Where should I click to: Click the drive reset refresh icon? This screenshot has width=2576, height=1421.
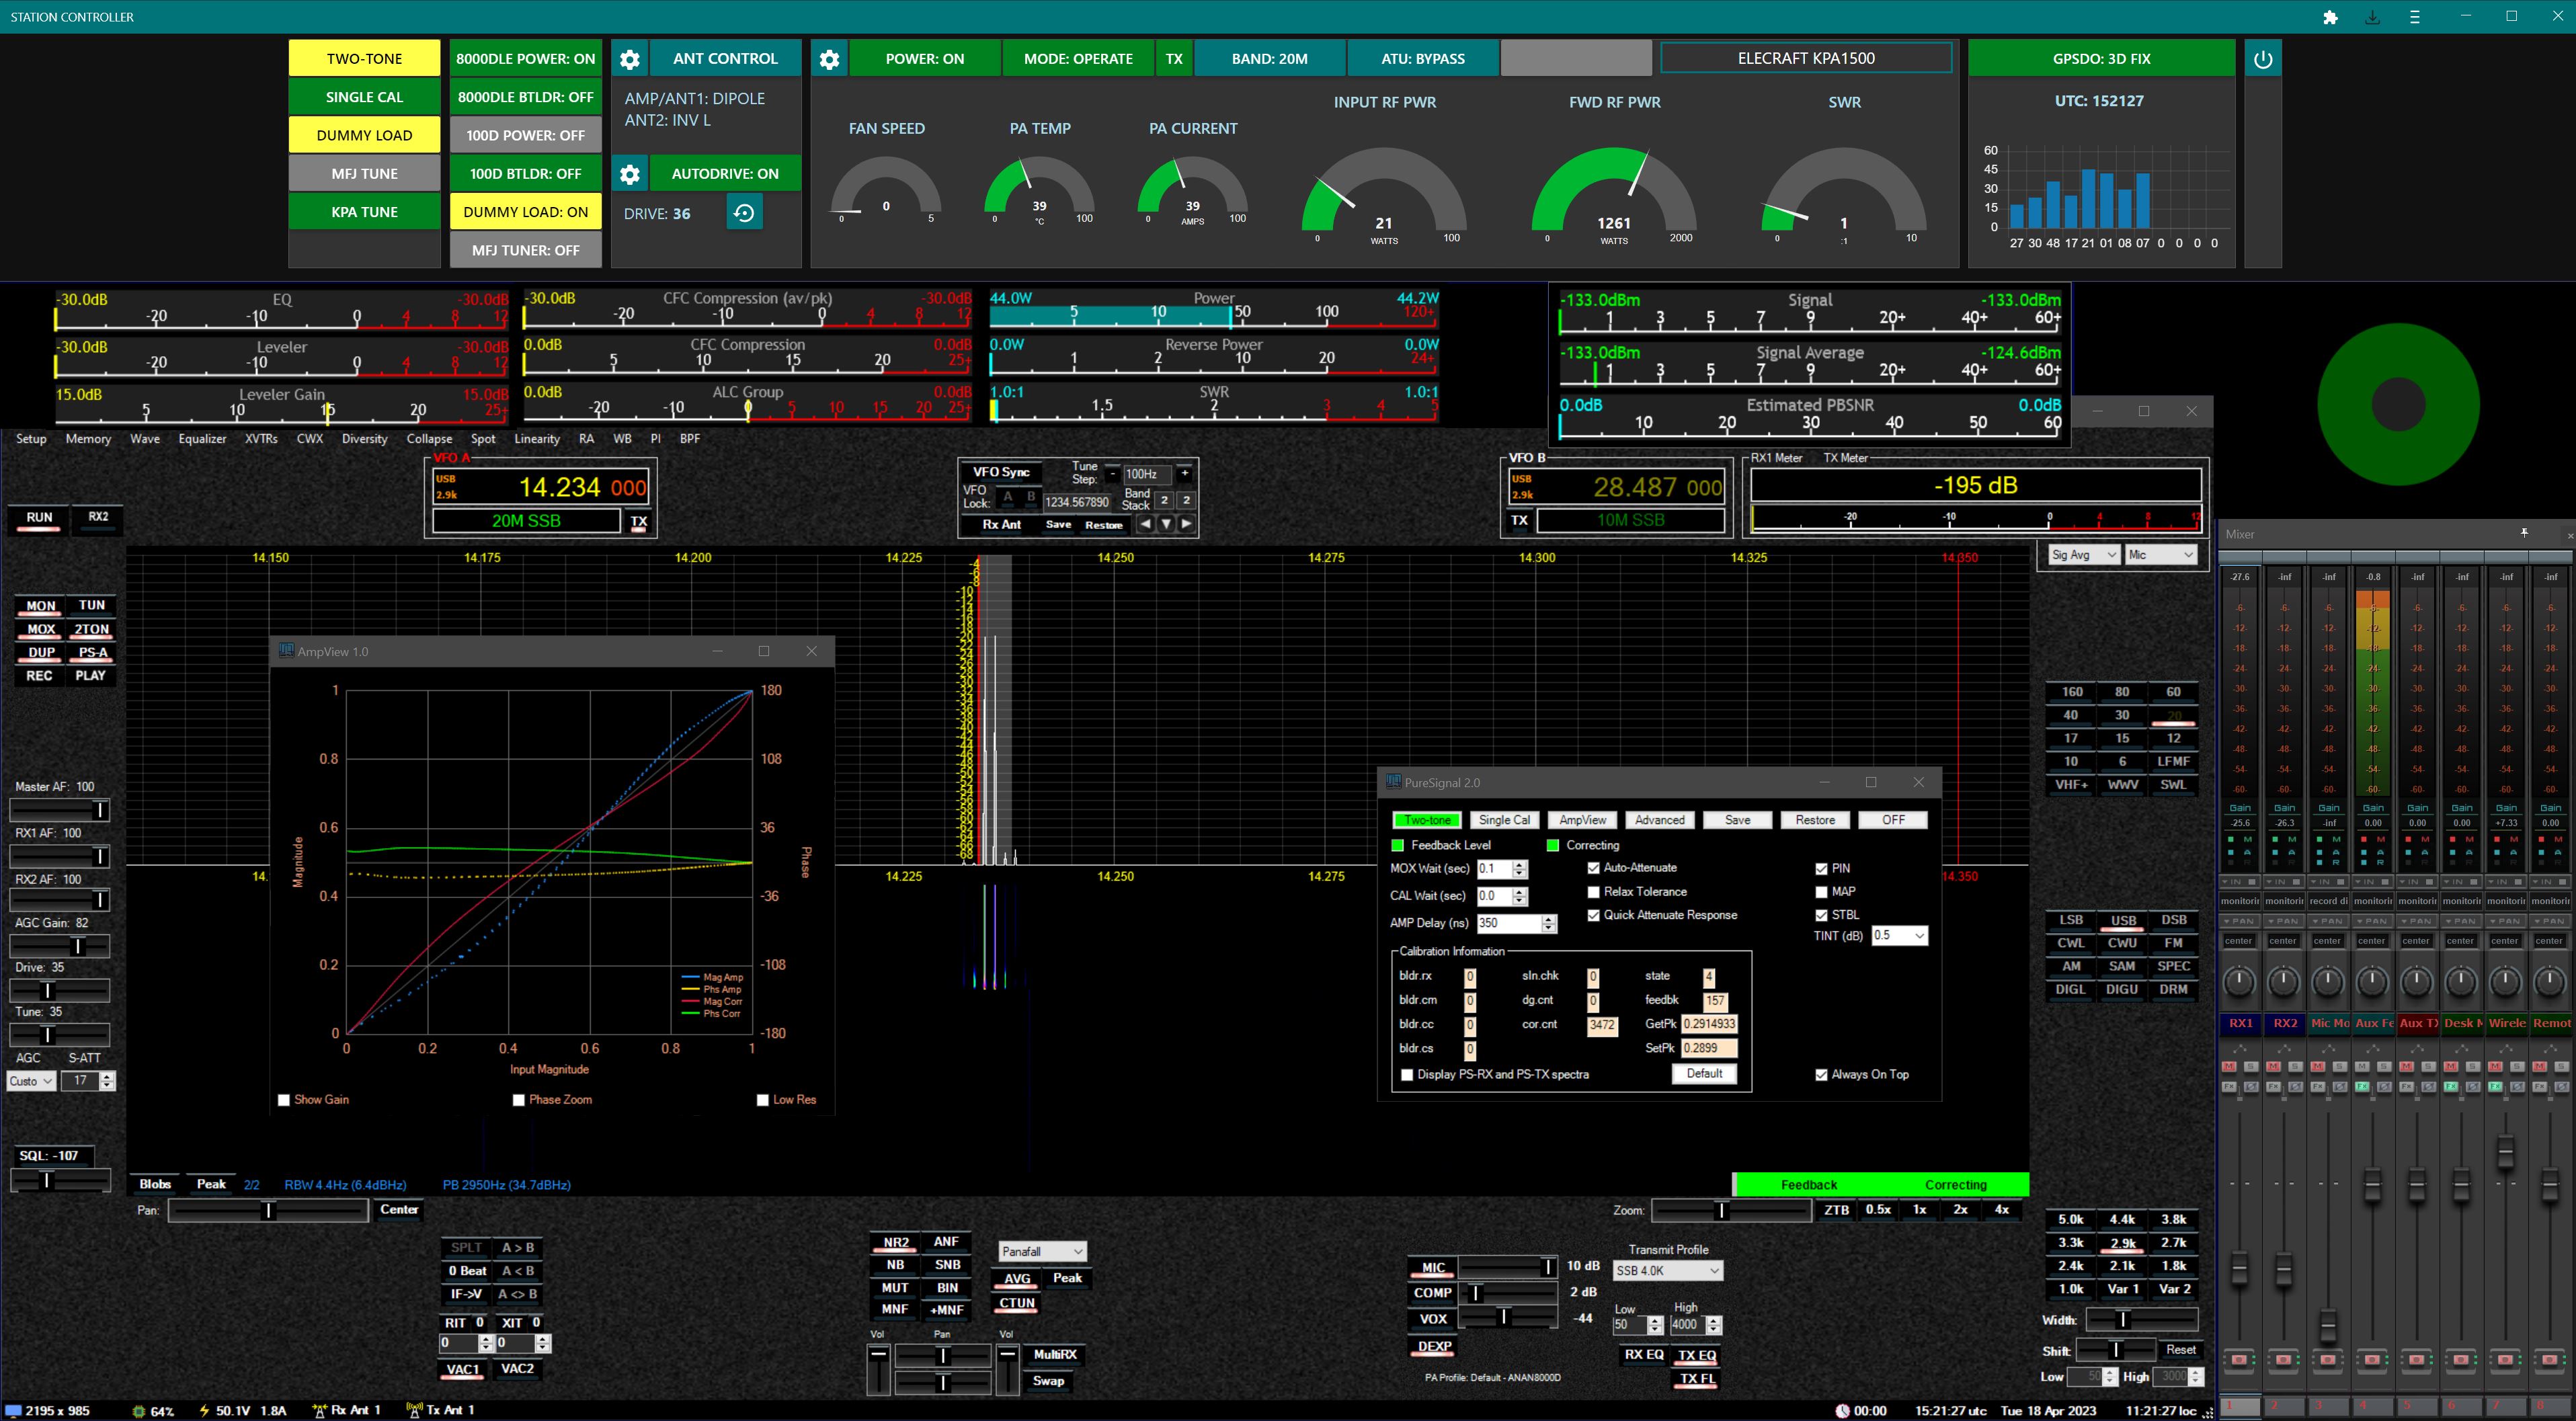743,213
